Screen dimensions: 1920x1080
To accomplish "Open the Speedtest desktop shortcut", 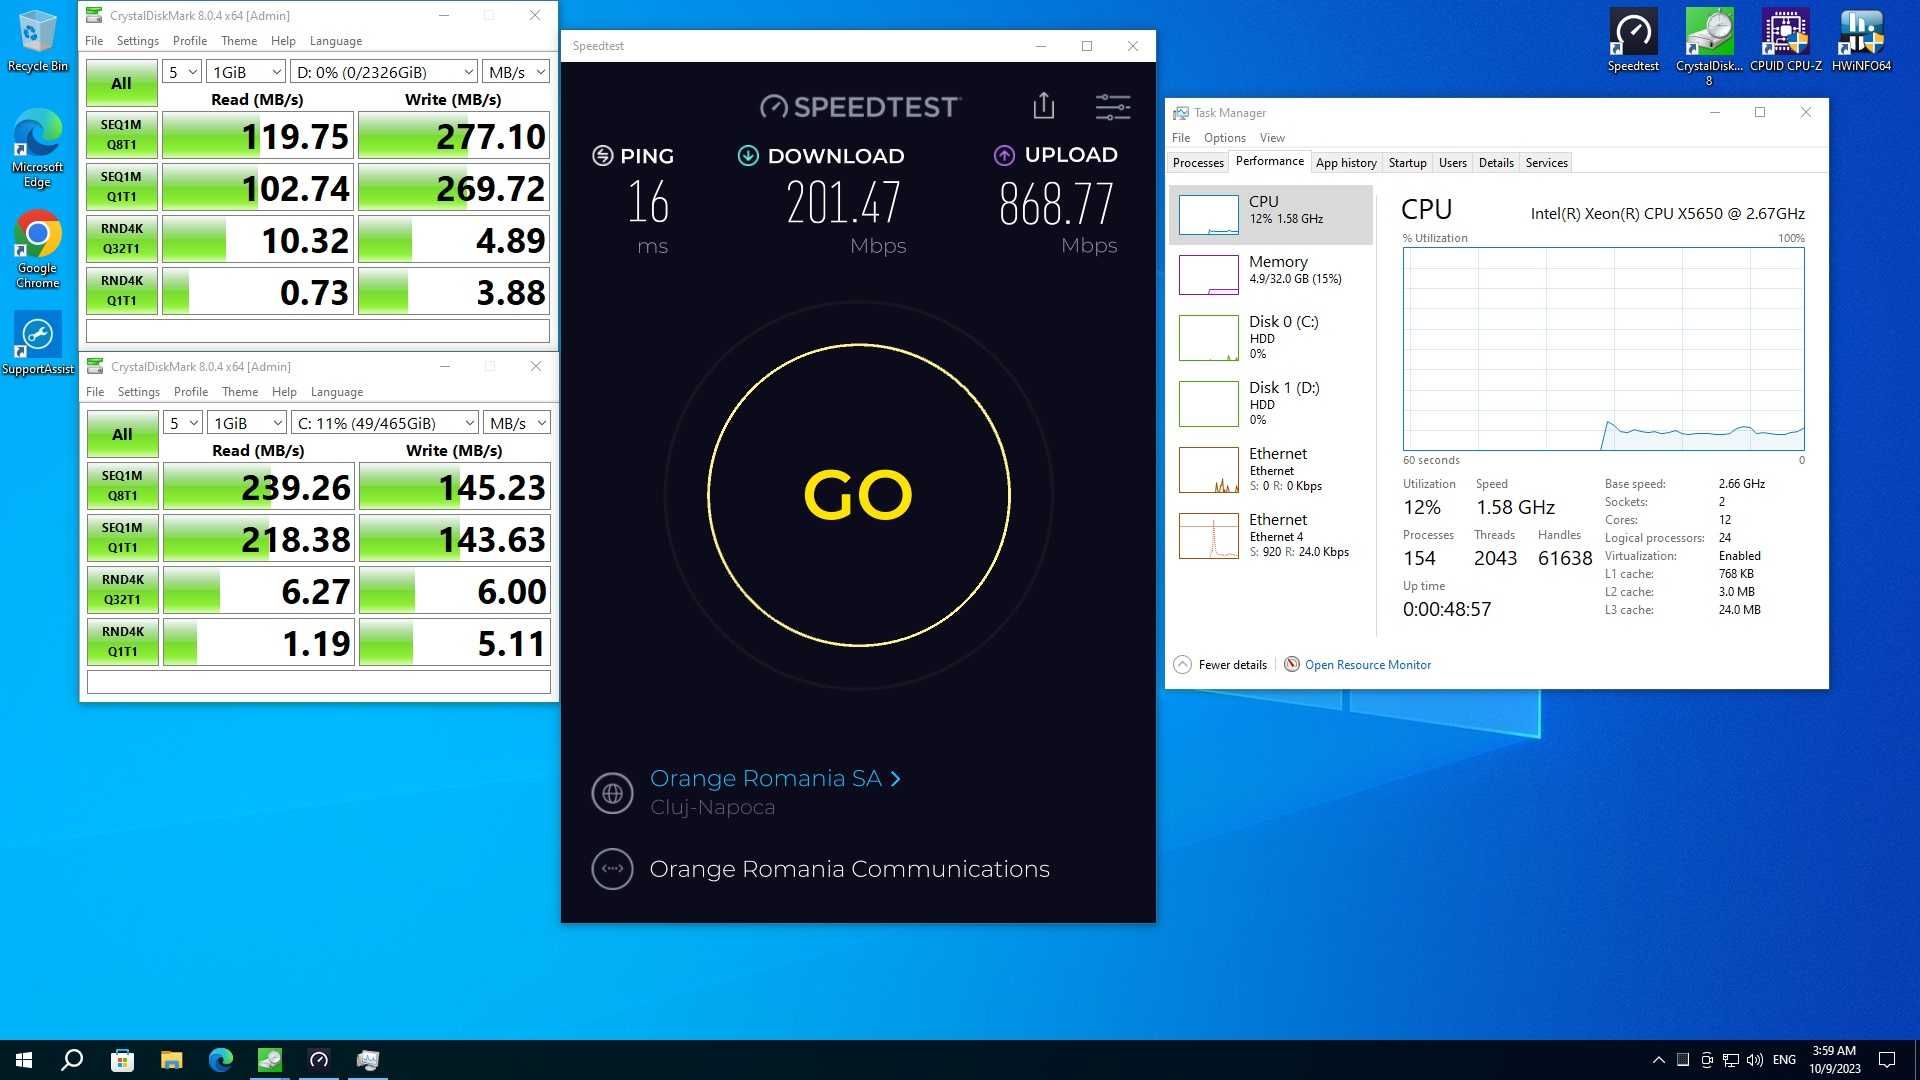I will pyautogui.click(x=1633, y=41).
